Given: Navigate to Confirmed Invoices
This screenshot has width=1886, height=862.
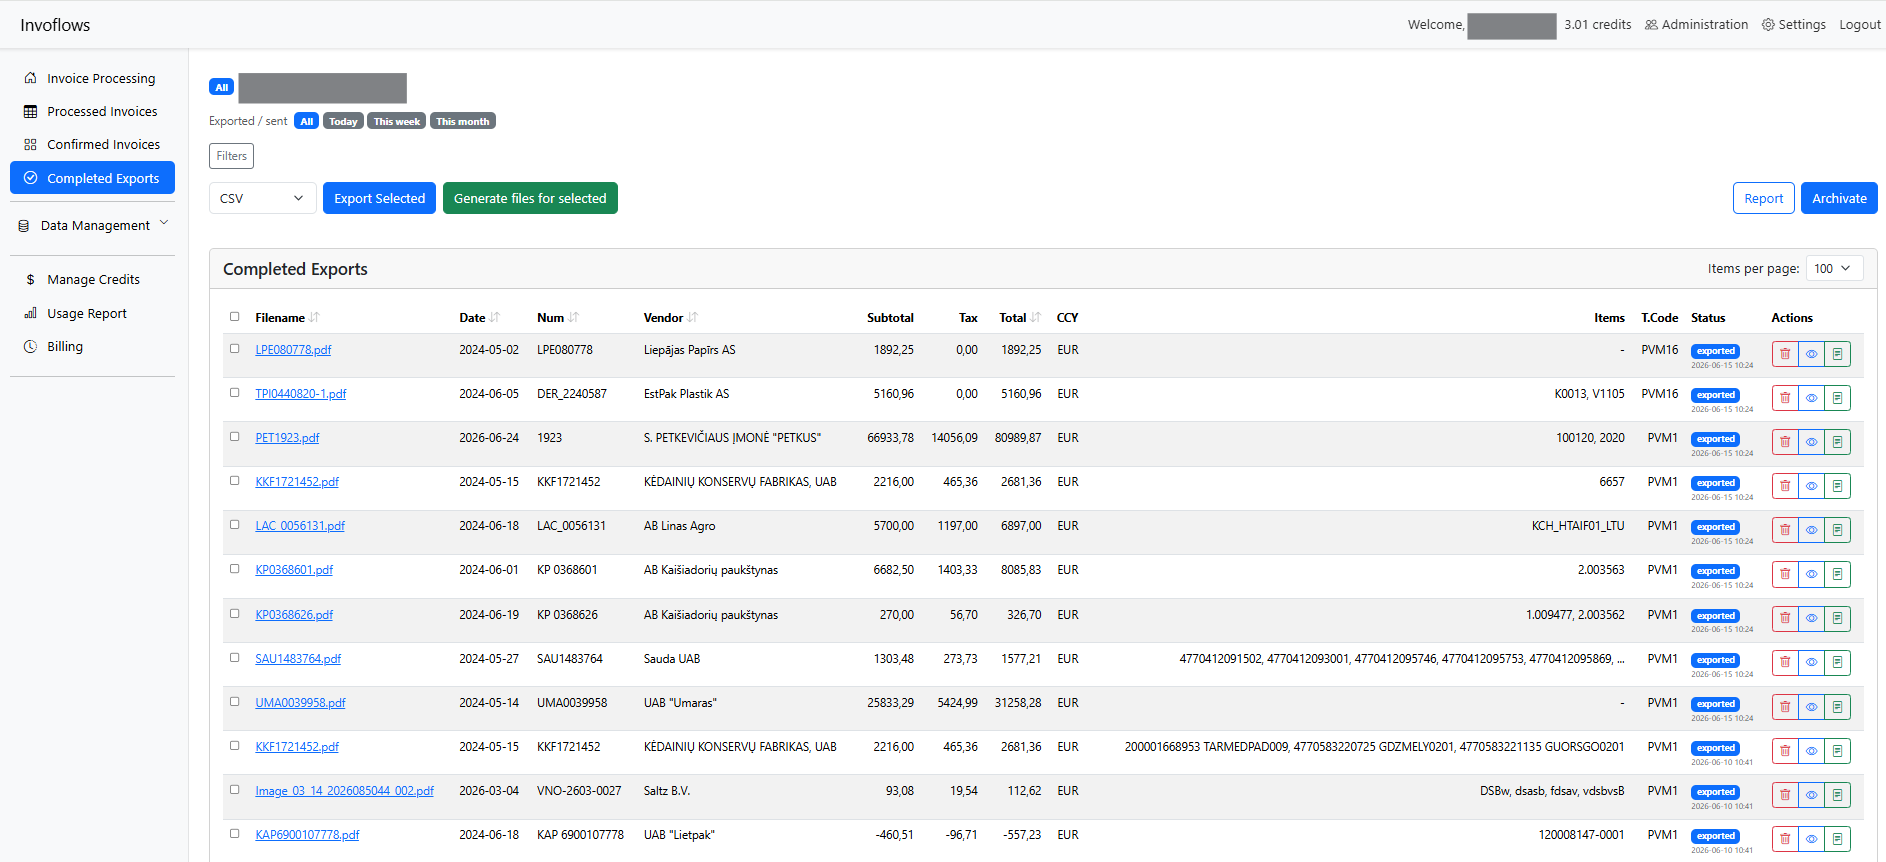Looking at the screenshot, I should tap(93, 144).
